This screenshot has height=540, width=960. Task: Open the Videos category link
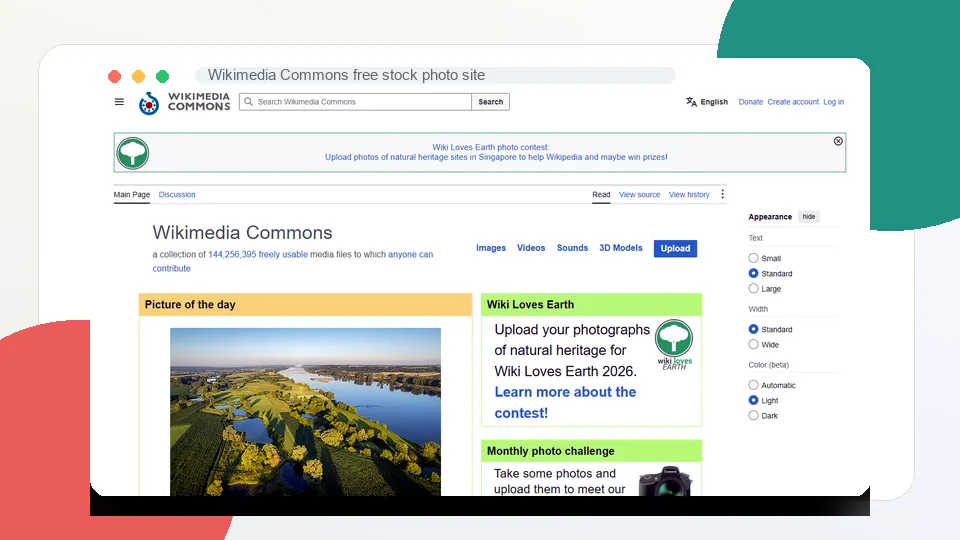click(531, 248)
